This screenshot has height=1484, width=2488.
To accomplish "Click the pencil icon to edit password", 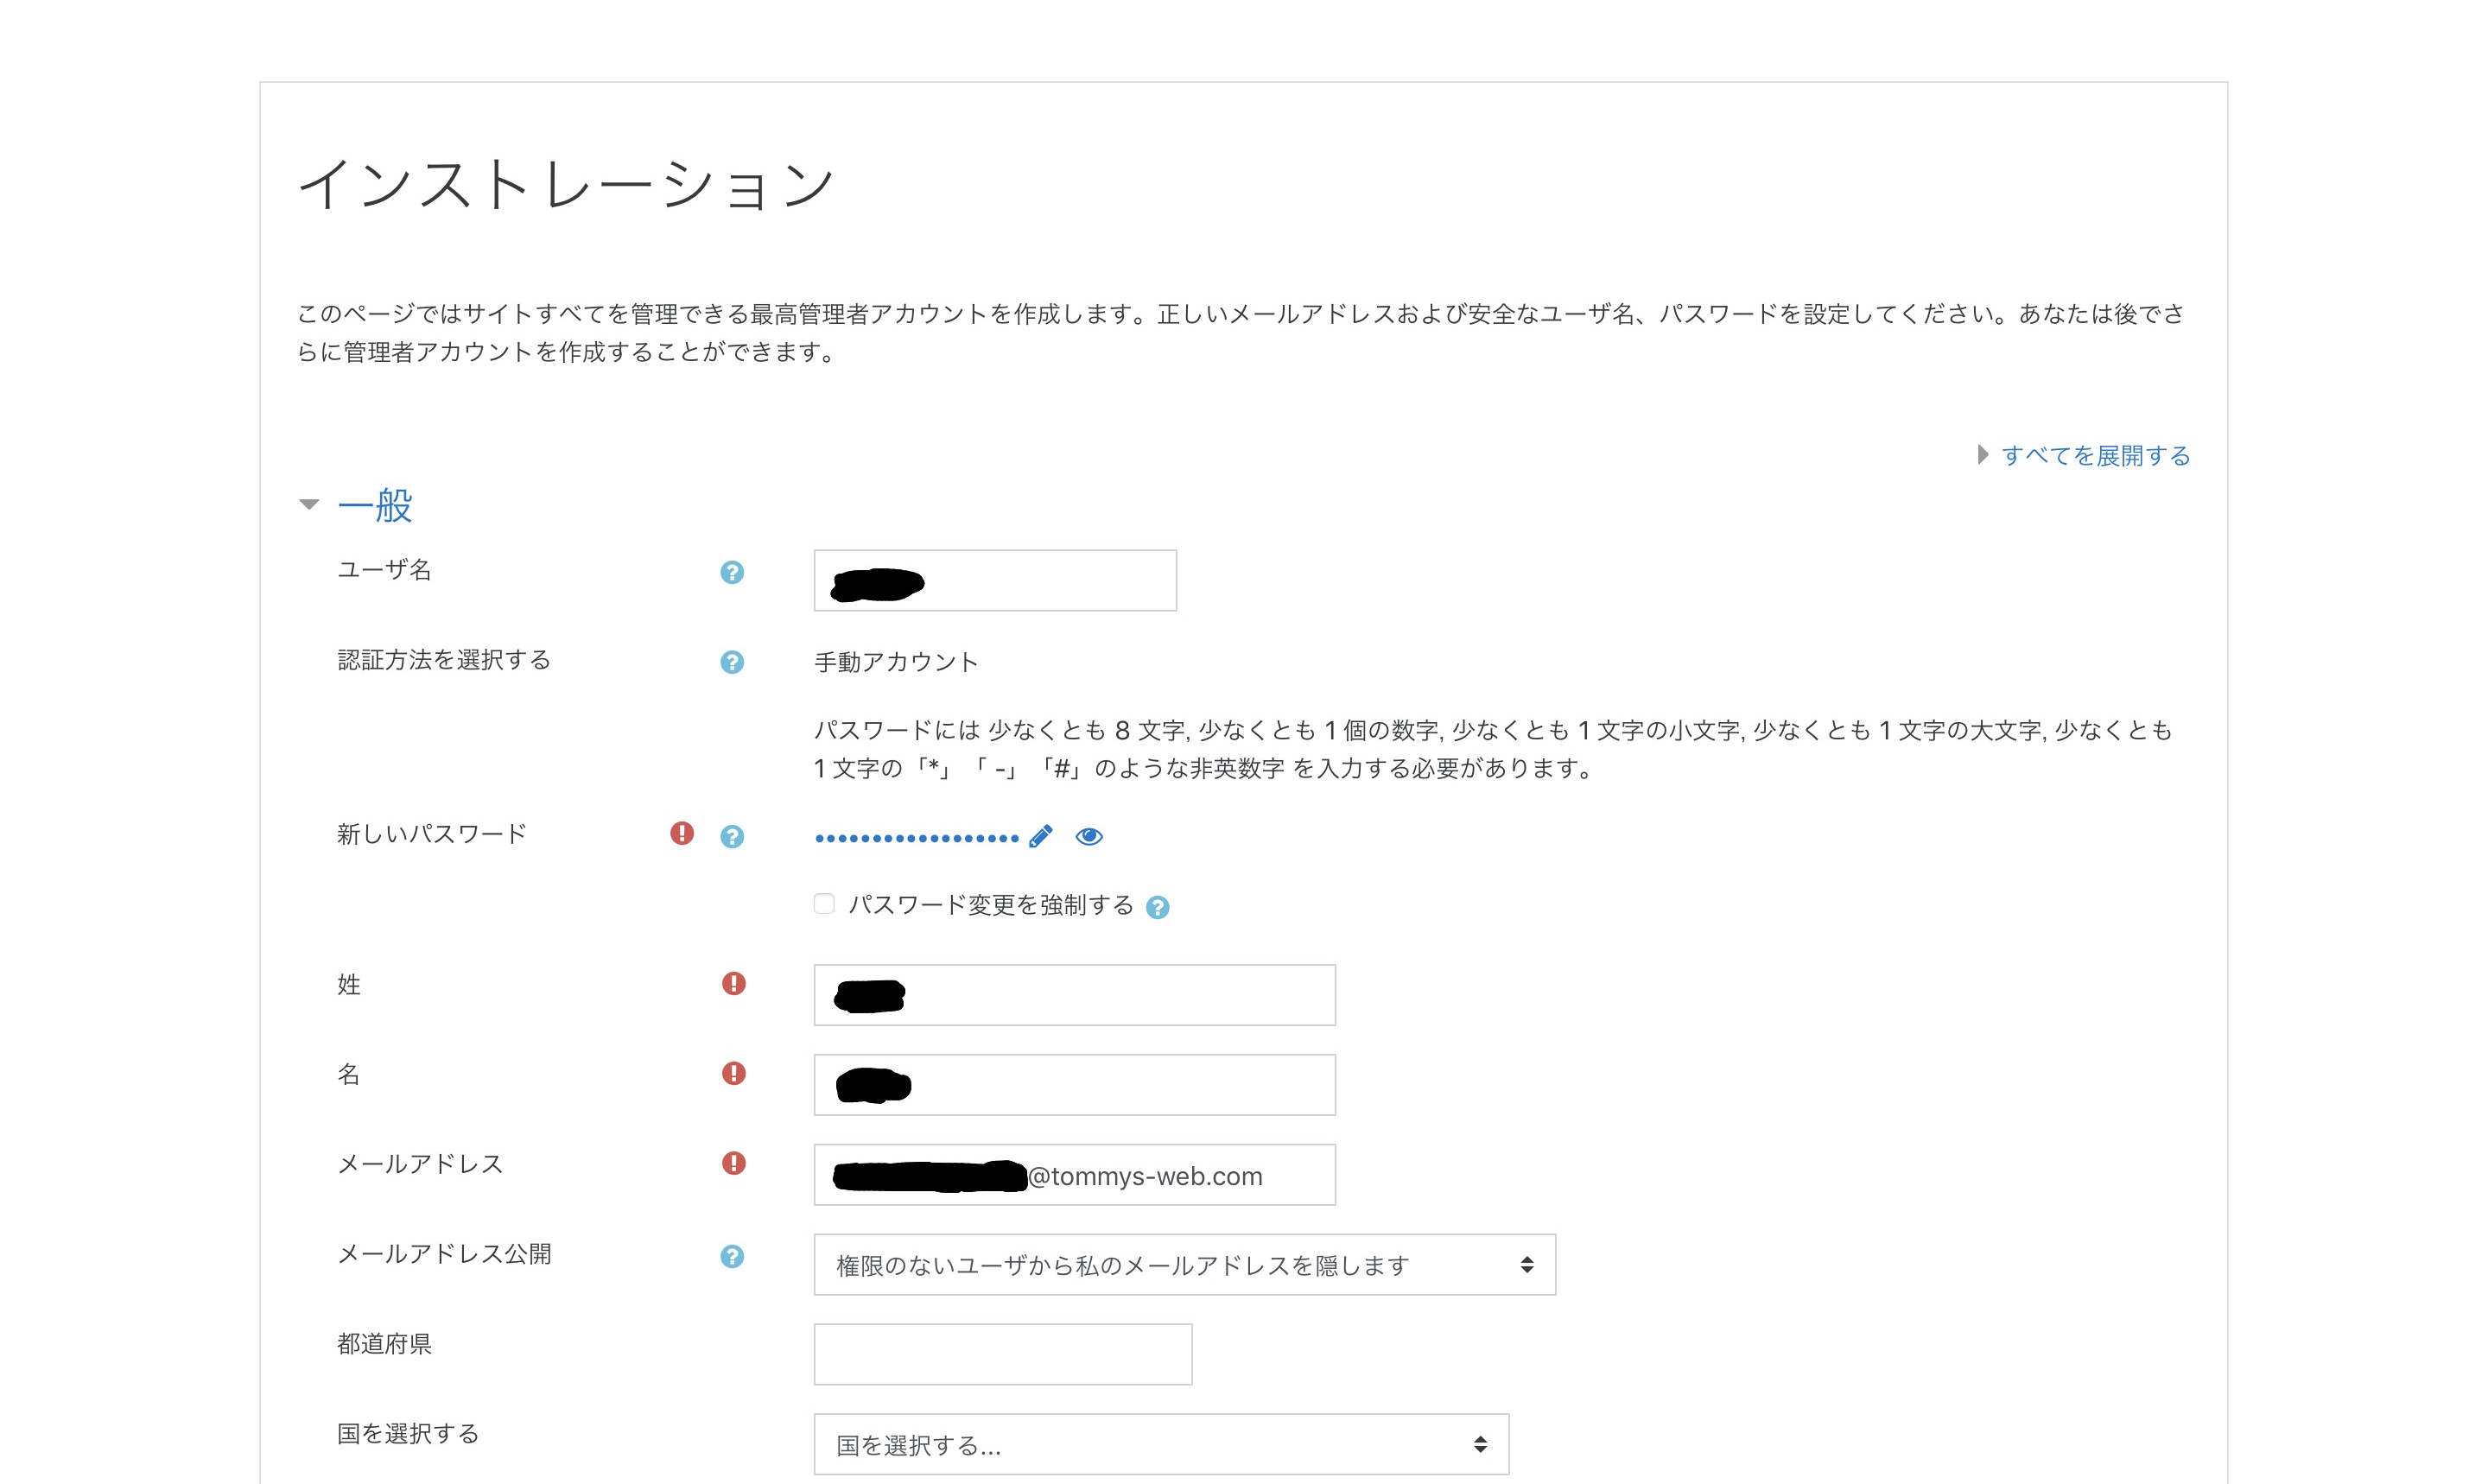I will tap(1040, 836).
